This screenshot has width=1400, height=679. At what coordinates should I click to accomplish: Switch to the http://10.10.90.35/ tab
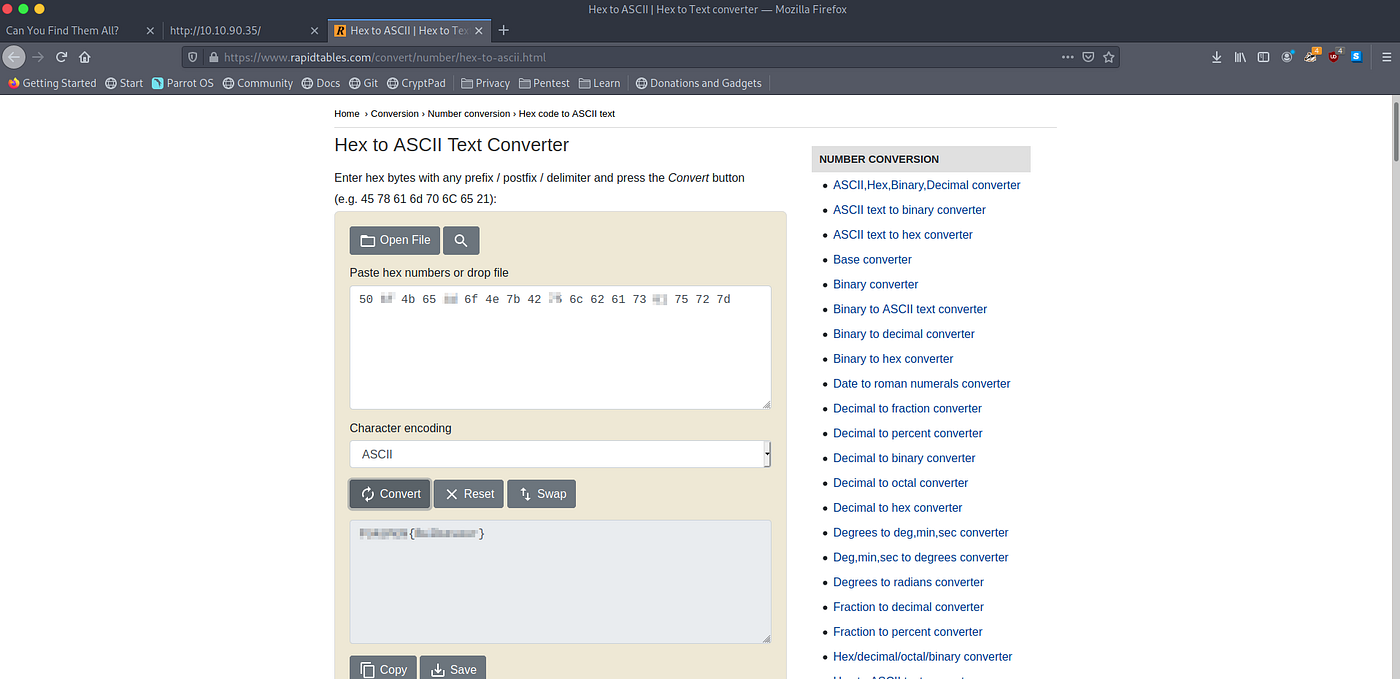[243, 30]
